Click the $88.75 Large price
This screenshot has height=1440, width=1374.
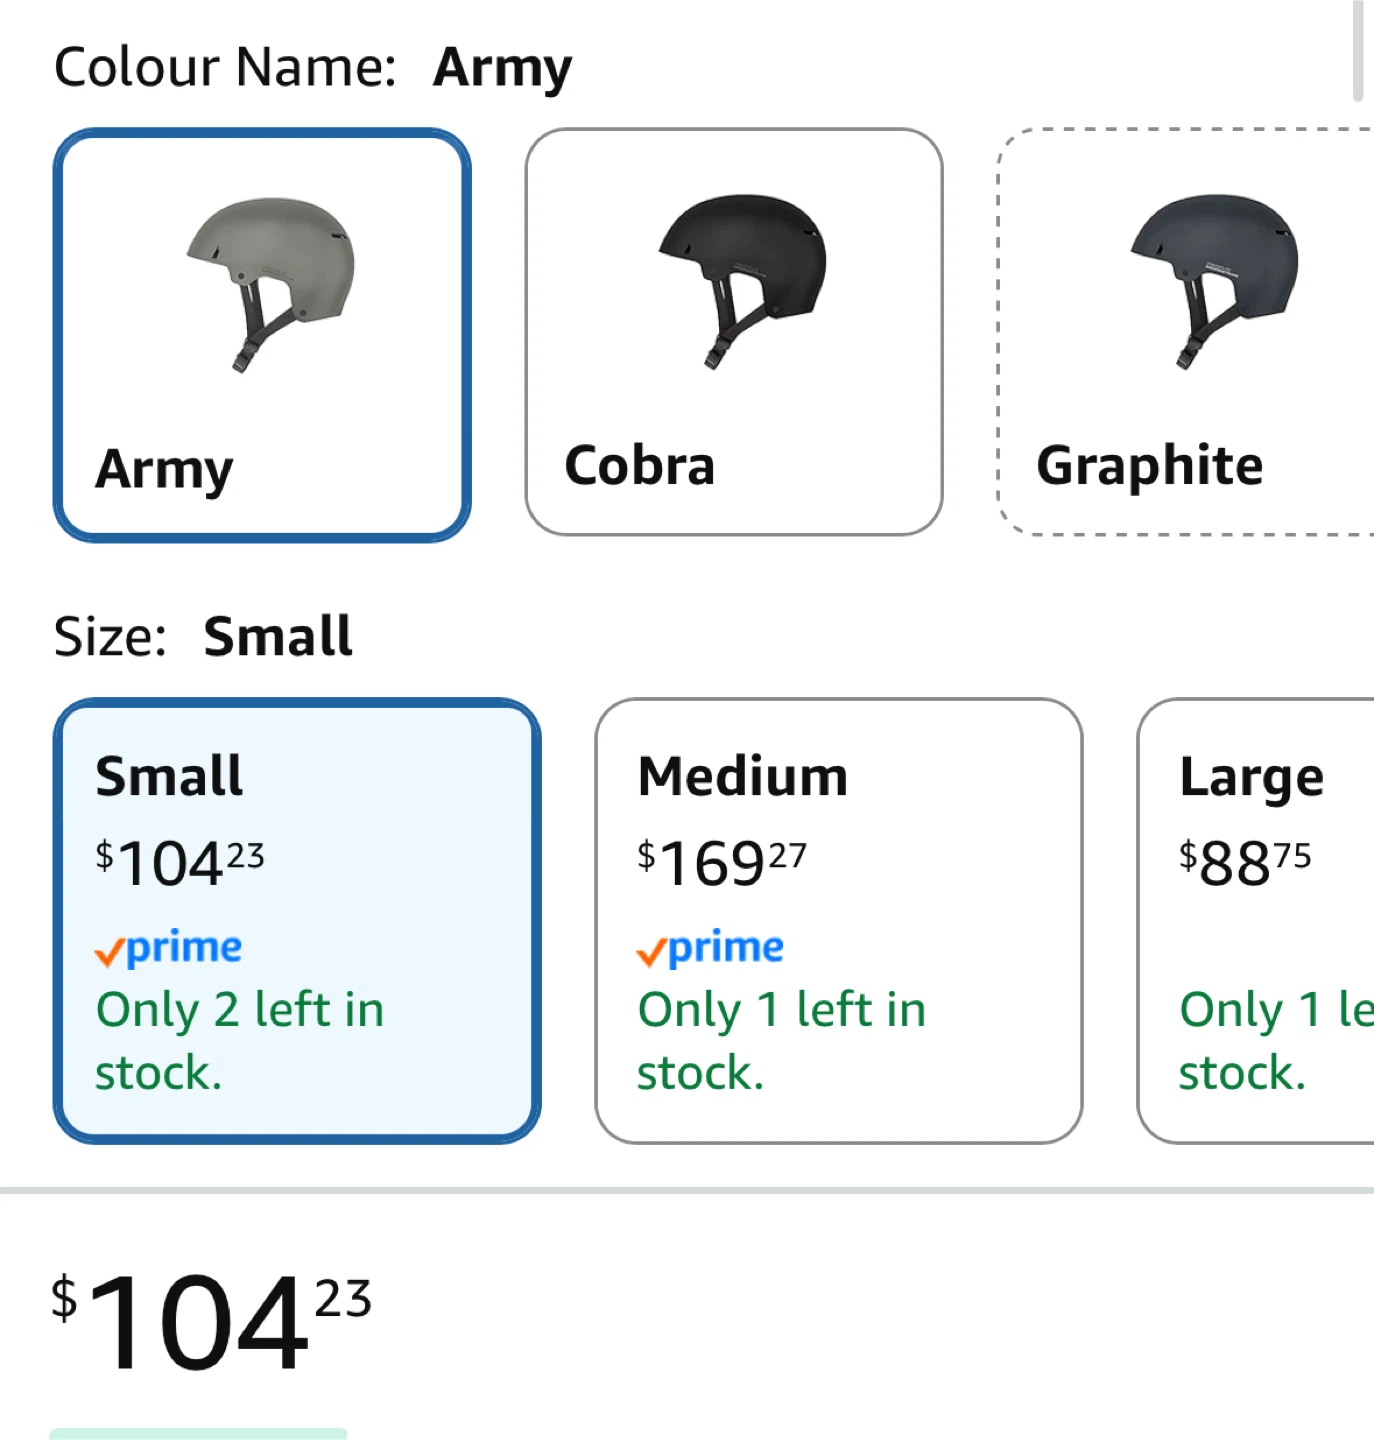[x=1245, y=863]
